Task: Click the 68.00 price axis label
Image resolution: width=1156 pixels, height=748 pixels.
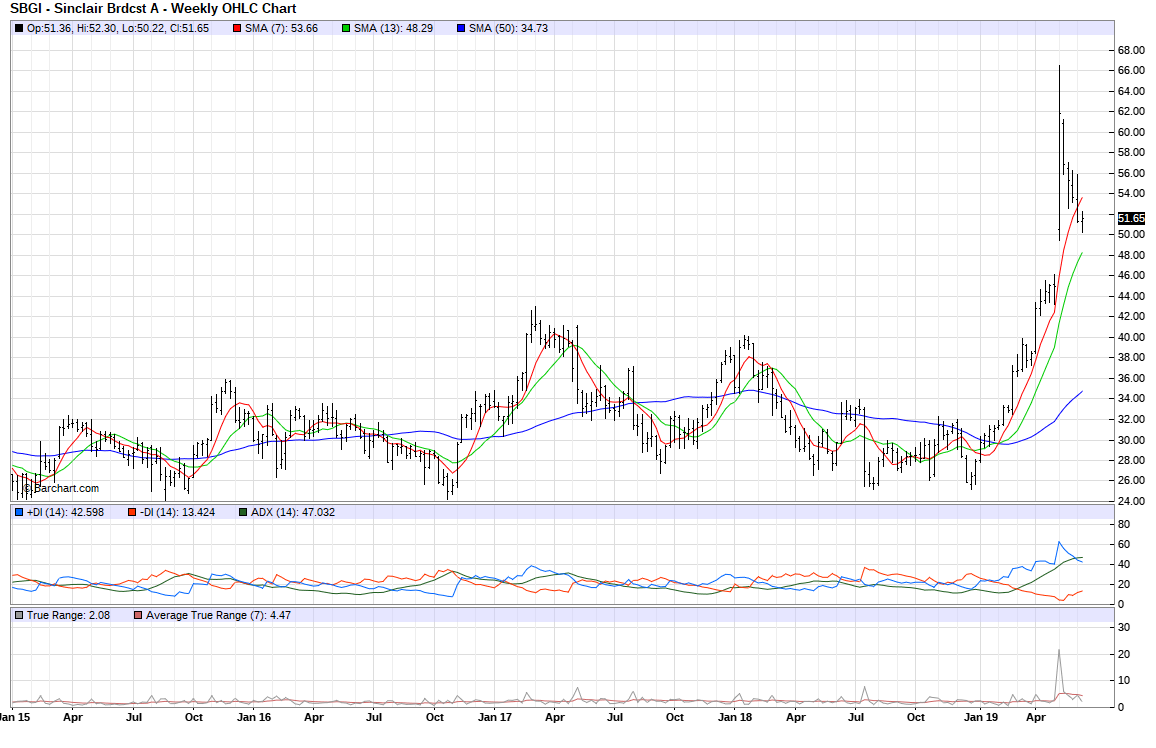Action: click(1131, 50)
